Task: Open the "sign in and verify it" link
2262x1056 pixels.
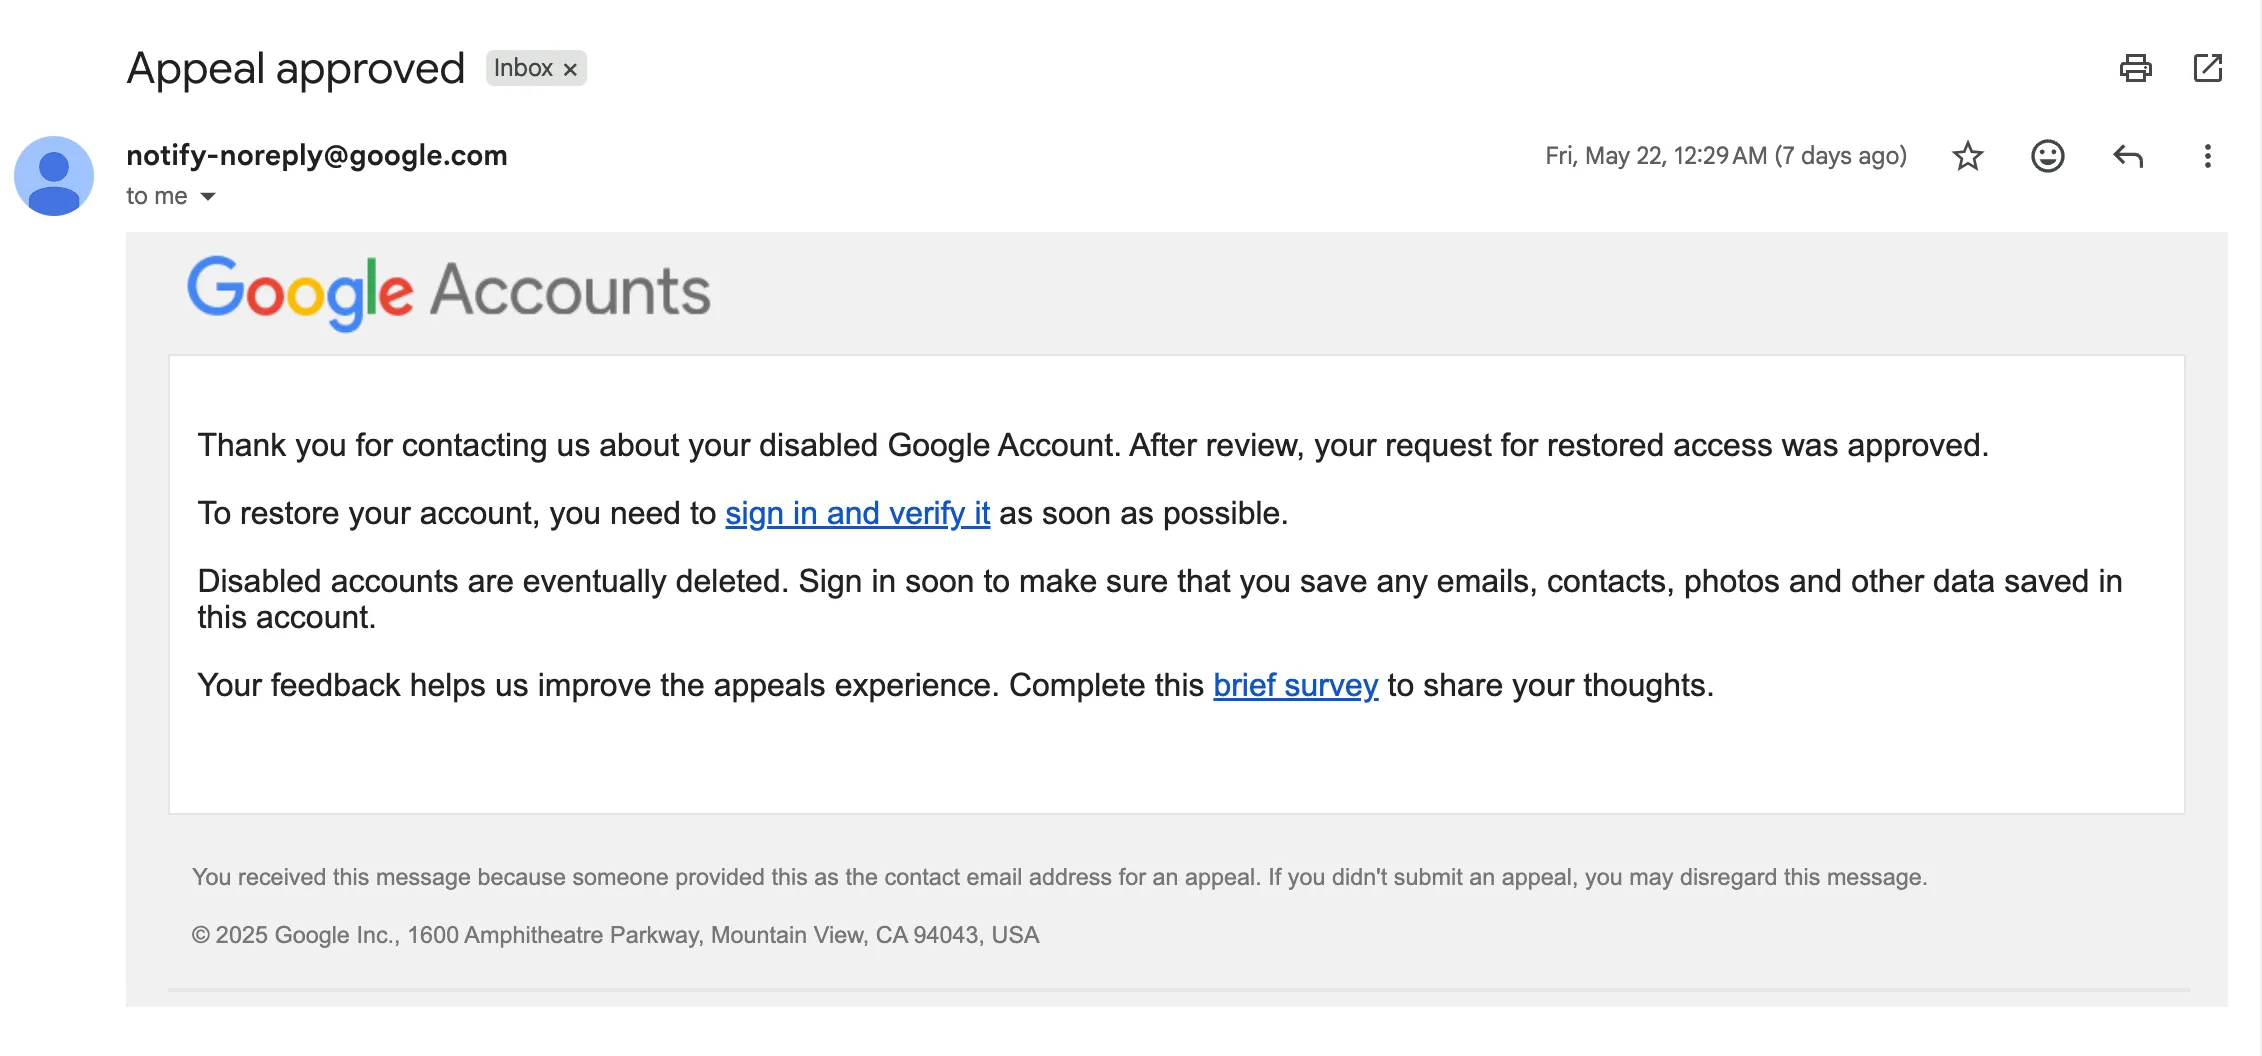Action: [x=857, y=513]
